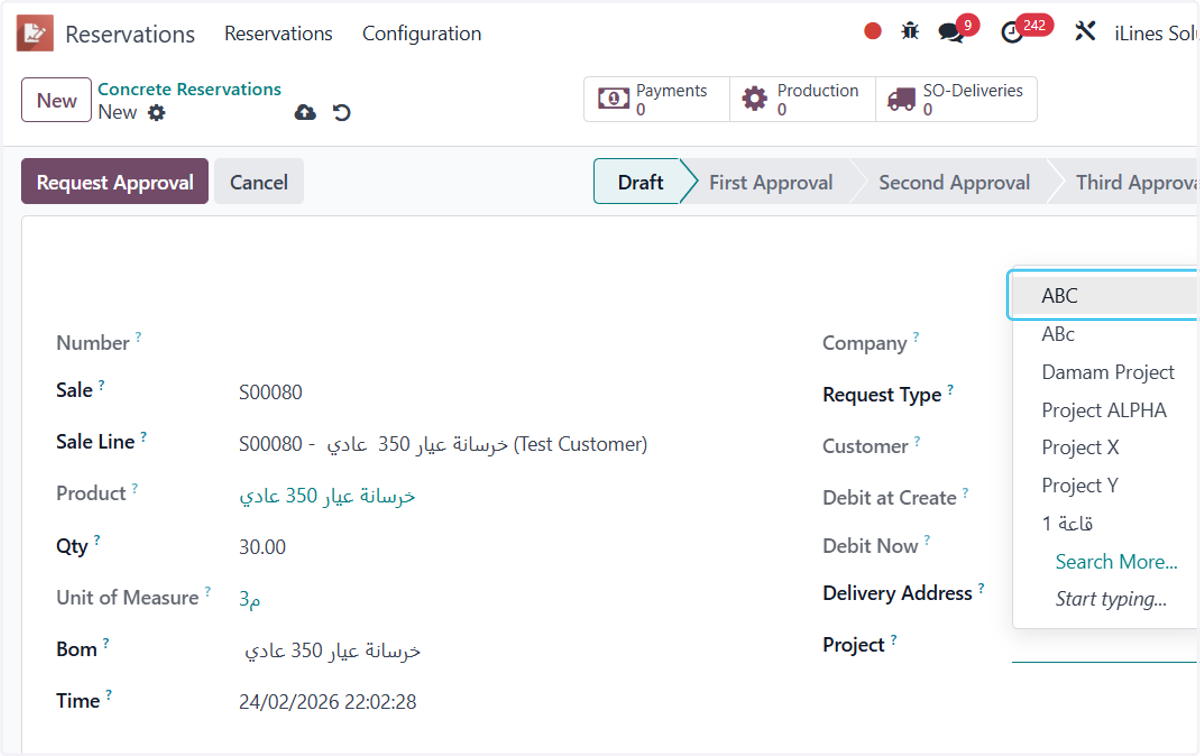This screenshot has height=756, width=1200.
Task: Click Search More... in the dropdown
Action: click(1116, 561)
